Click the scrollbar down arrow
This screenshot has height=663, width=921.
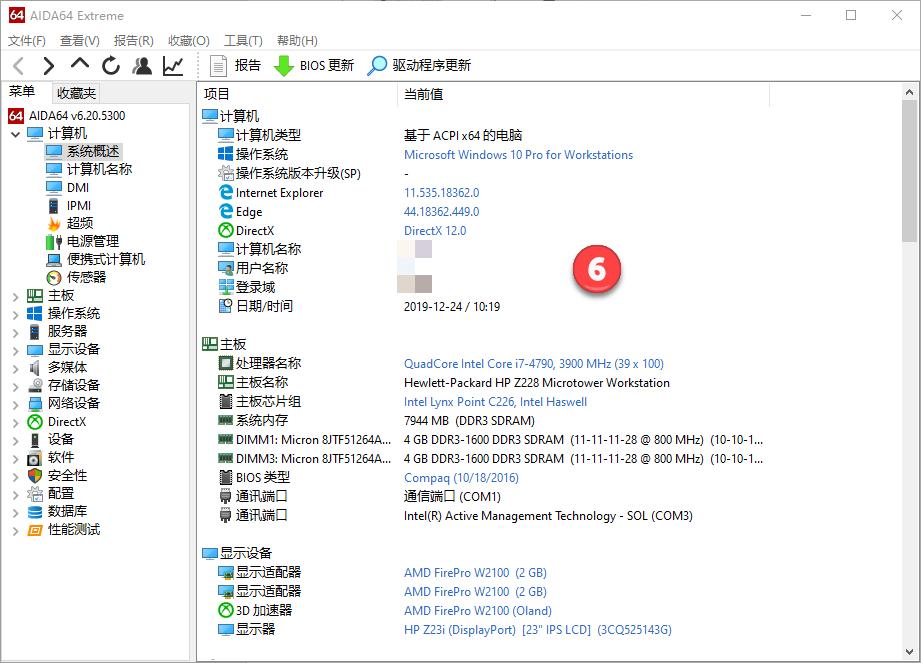909,652
